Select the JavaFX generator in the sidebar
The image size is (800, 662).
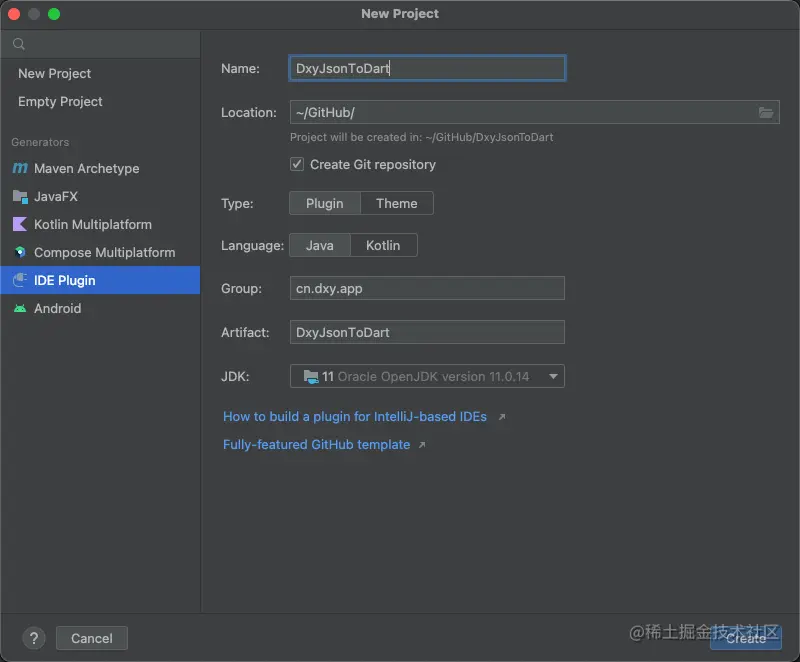[x=20, y=196]
